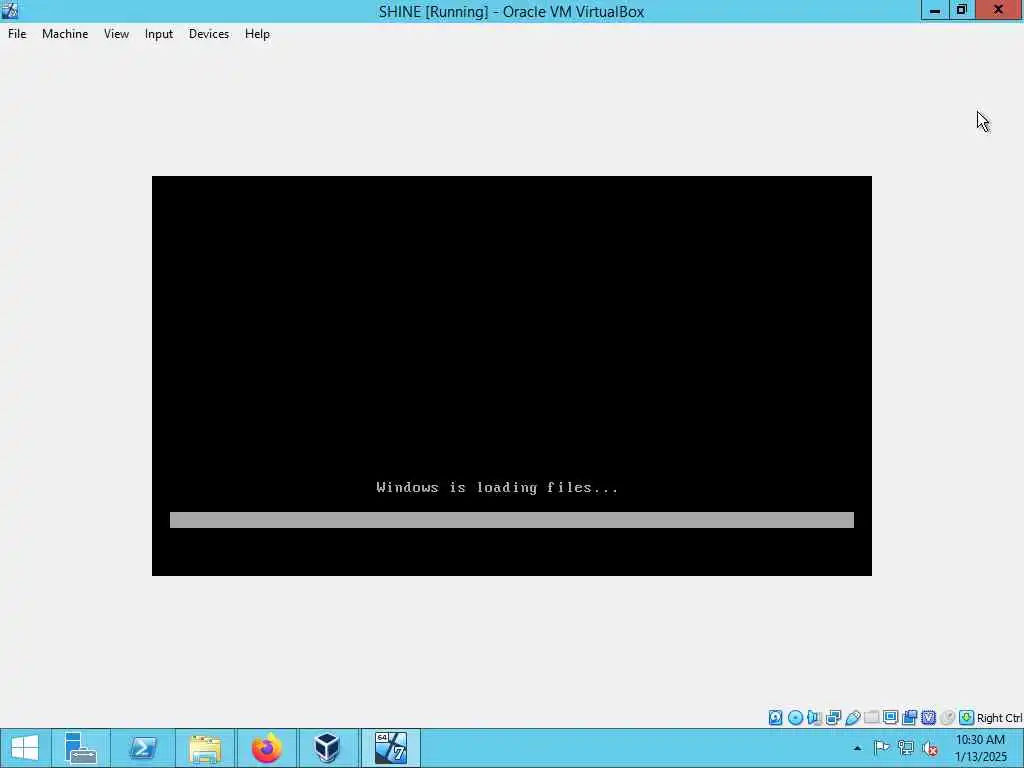This screenshot has height=768, width=1024.
Task: Open the Input menu
Action: pyautogui.click(x=159, y=34)
